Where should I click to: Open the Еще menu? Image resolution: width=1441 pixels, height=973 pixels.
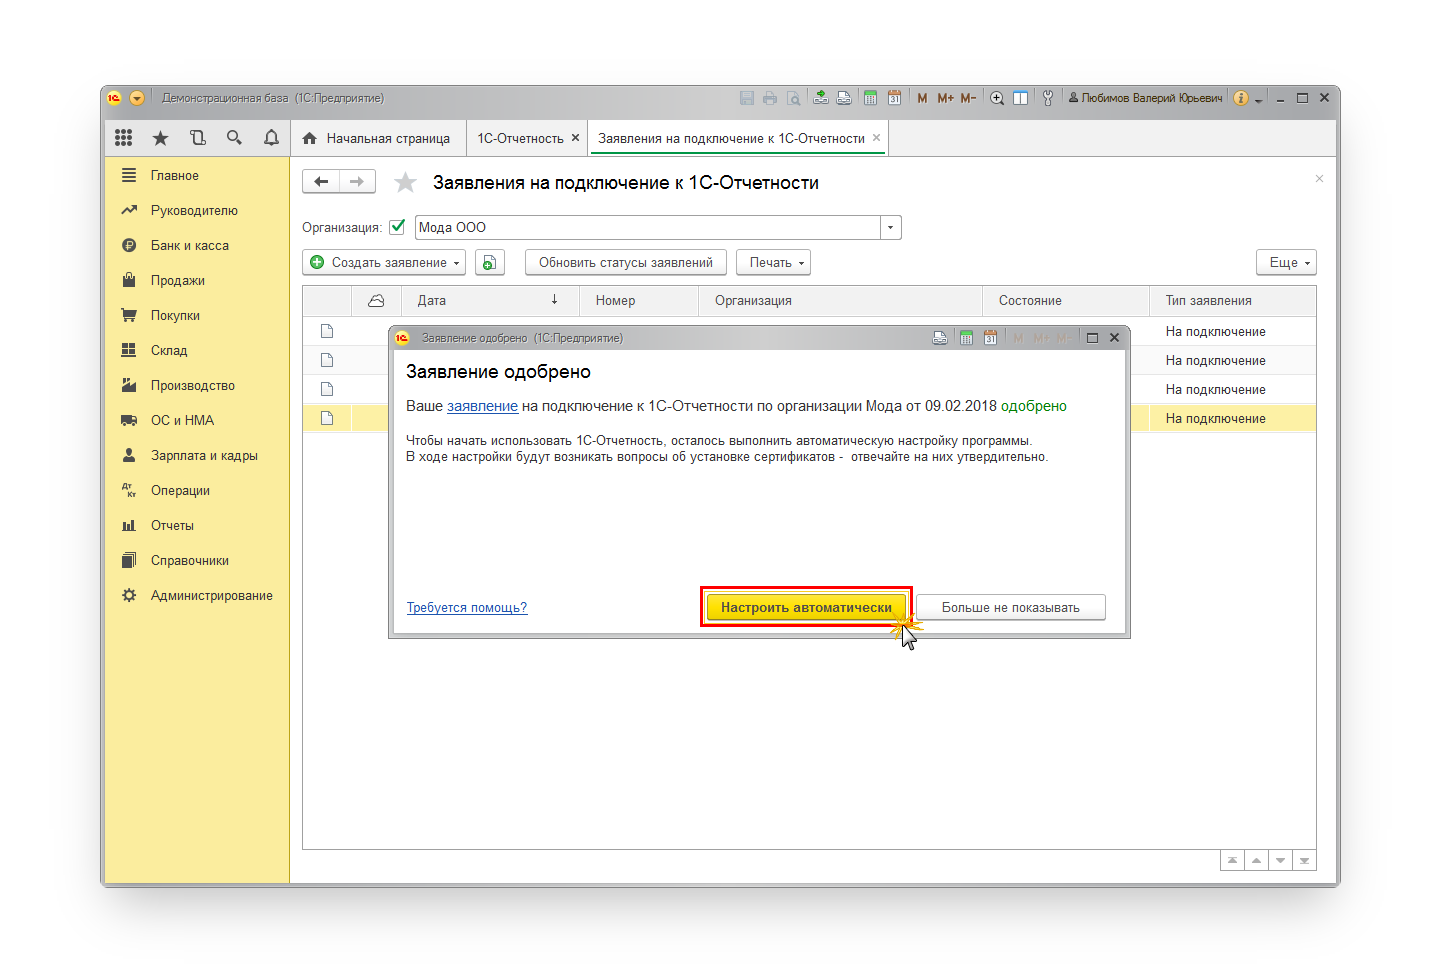[x=1286, y=262]
